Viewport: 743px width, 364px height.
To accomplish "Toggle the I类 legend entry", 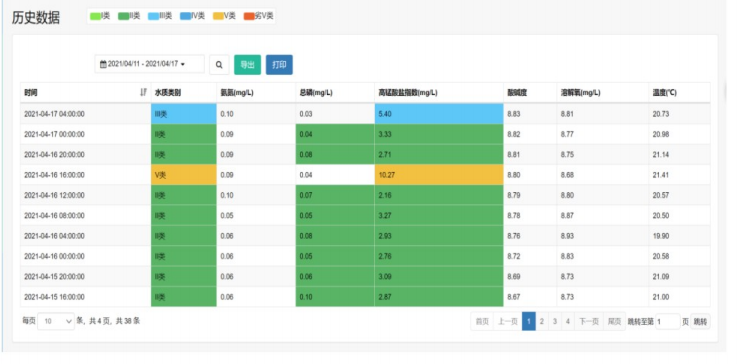I will 100,16.
